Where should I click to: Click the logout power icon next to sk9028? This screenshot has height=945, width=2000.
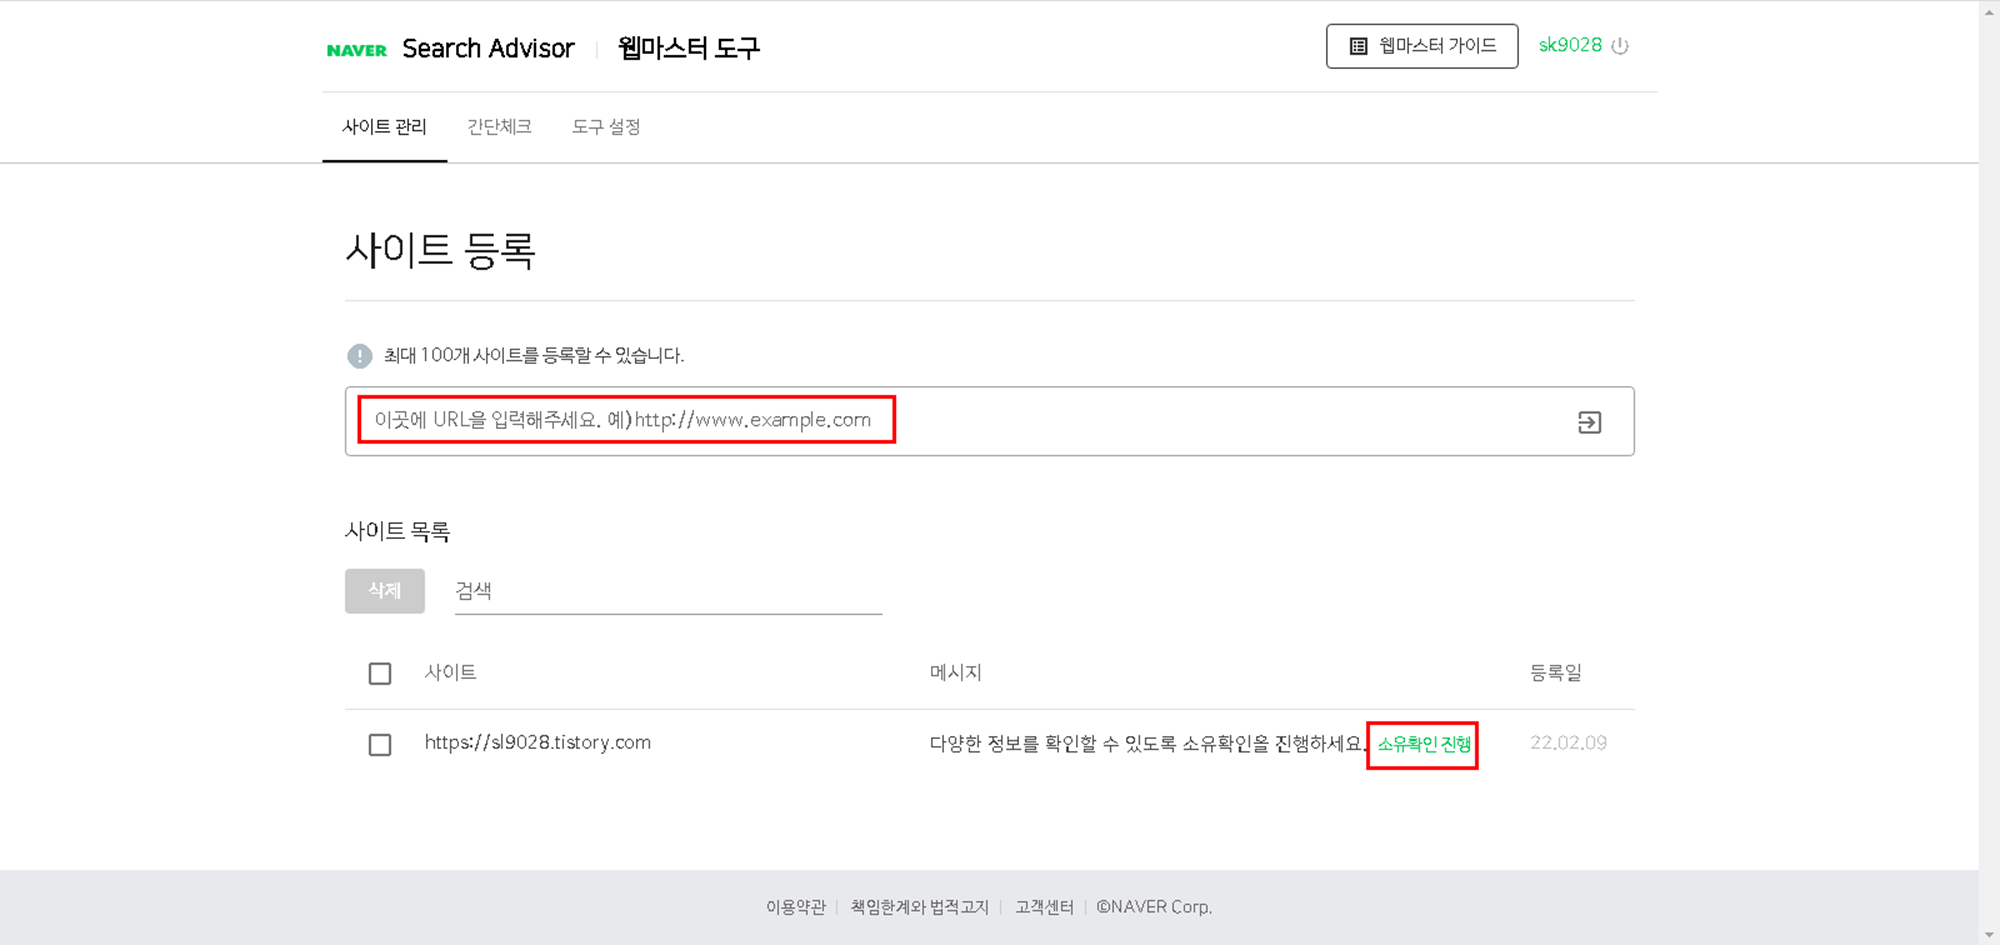tap(1620, 46)
